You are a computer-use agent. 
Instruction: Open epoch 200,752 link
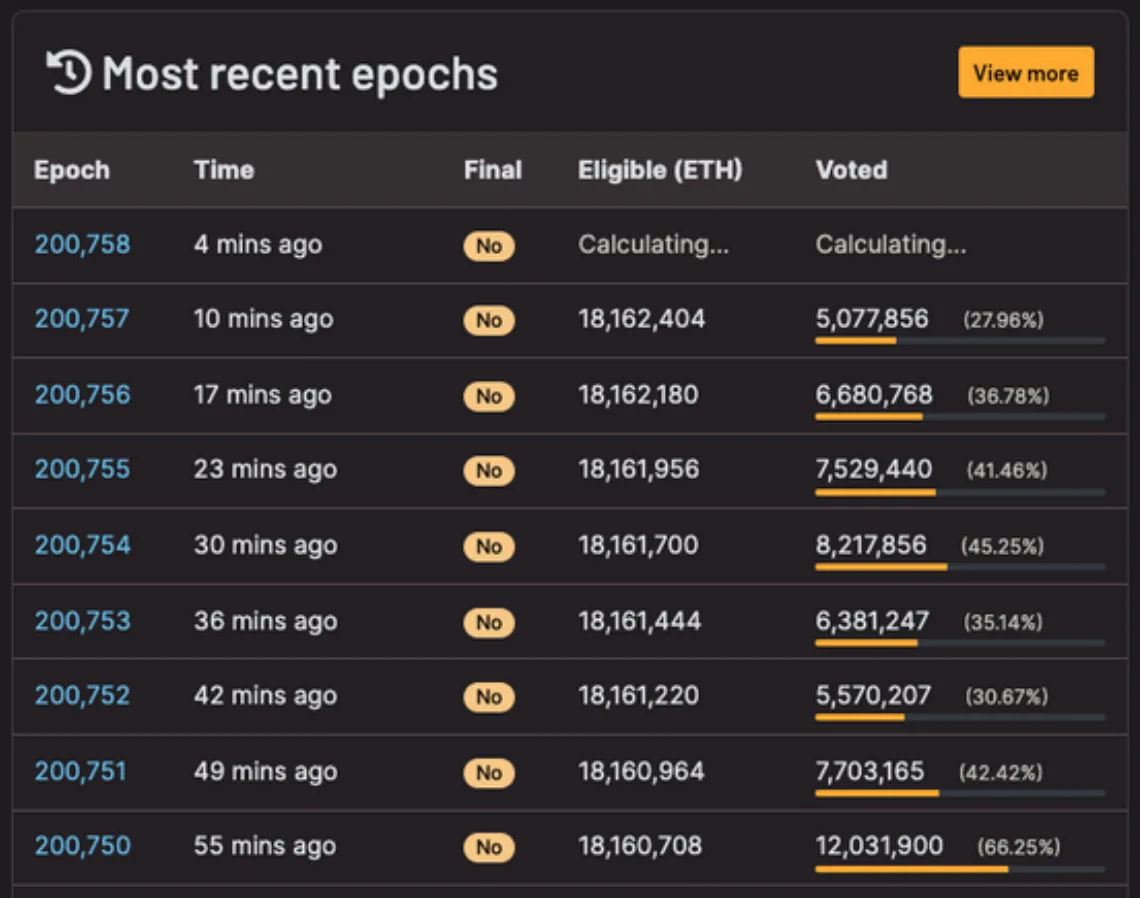coord(83,696)
